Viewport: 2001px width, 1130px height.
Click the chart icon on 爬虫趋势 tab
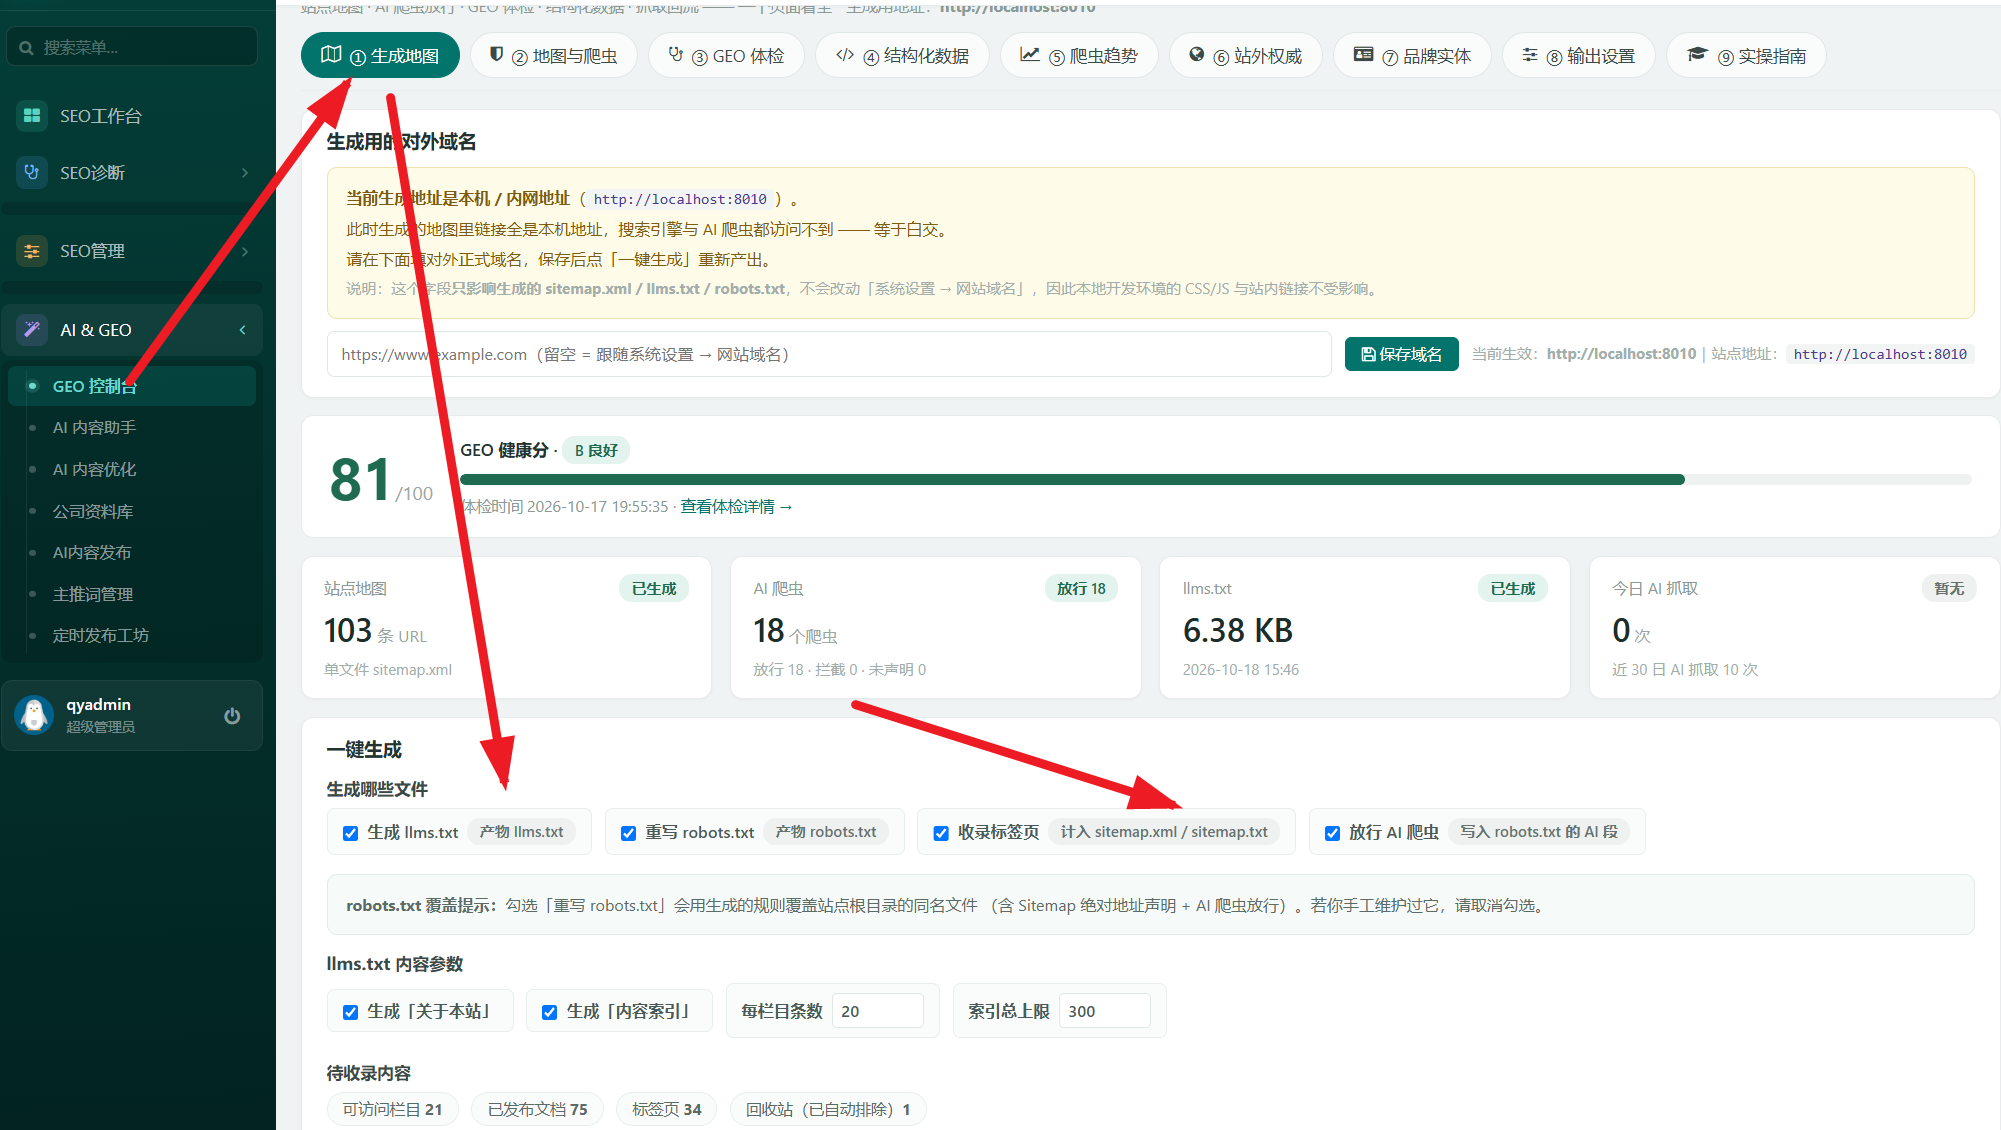[1030, 55]
